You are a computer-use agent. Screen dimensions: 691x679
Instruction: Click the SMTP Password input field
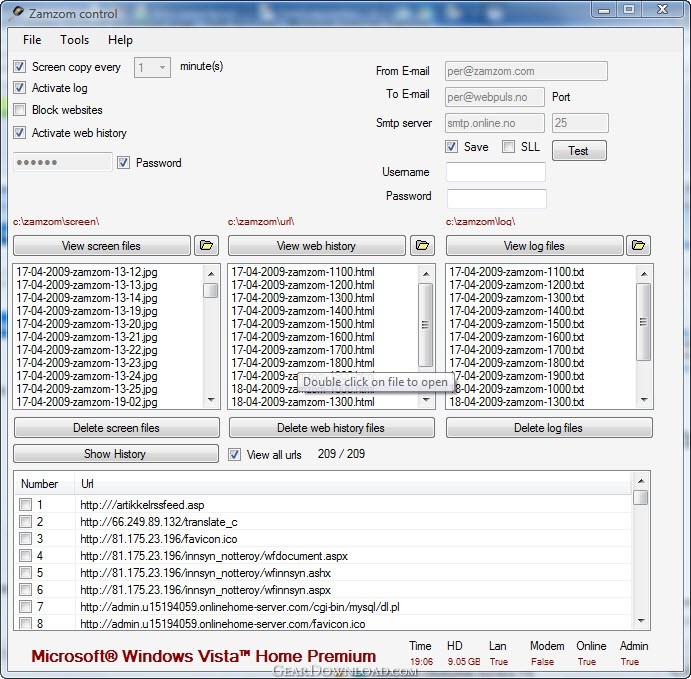tap(497, 199)
